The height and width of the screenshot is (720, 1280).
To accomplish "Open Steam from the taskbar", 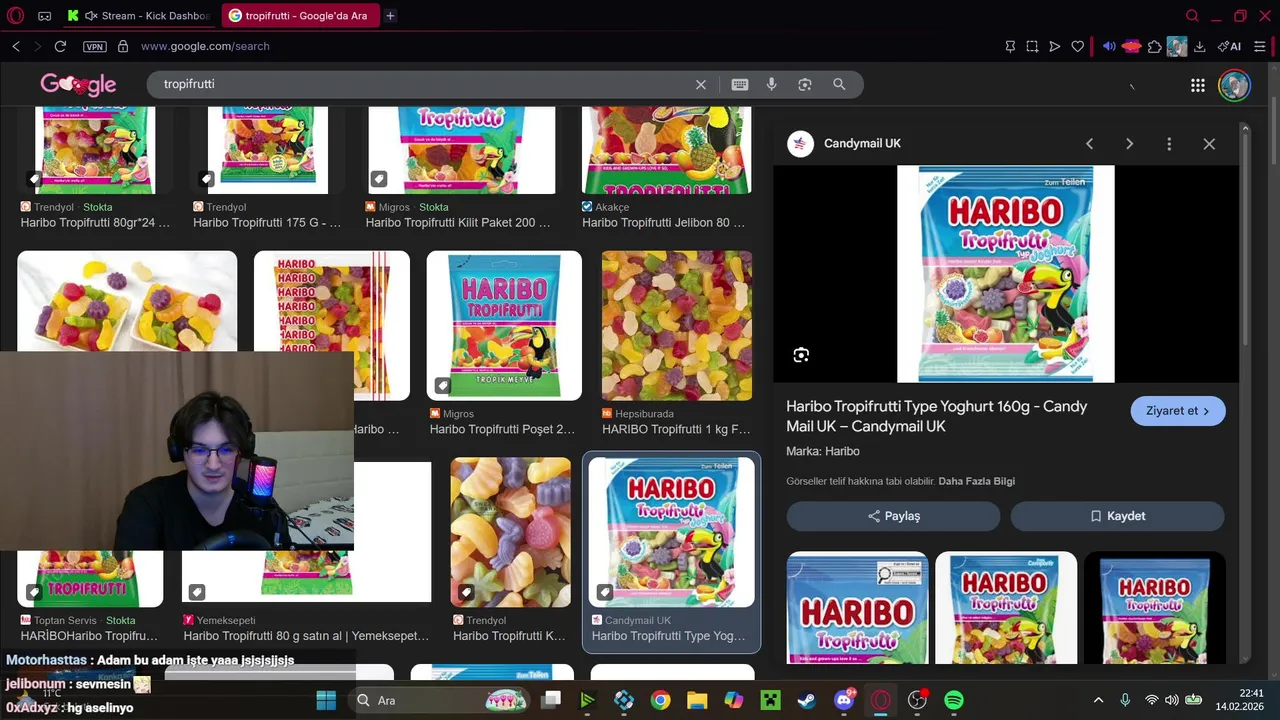I will [807, 700].
